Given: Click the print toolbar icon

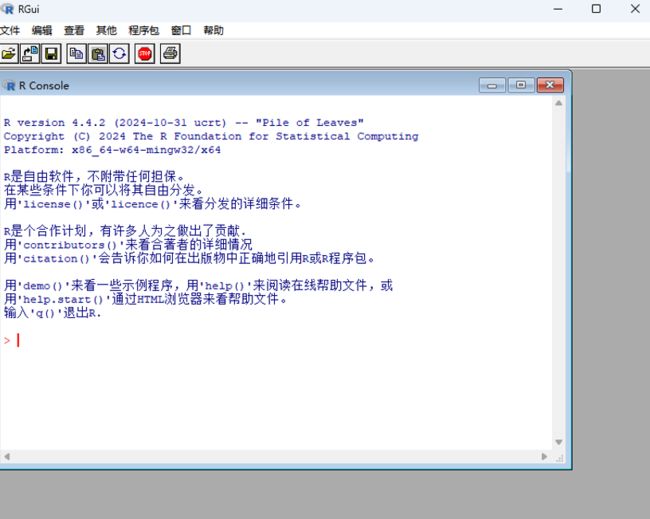Looking at the screenshot, I should [170, 54].
